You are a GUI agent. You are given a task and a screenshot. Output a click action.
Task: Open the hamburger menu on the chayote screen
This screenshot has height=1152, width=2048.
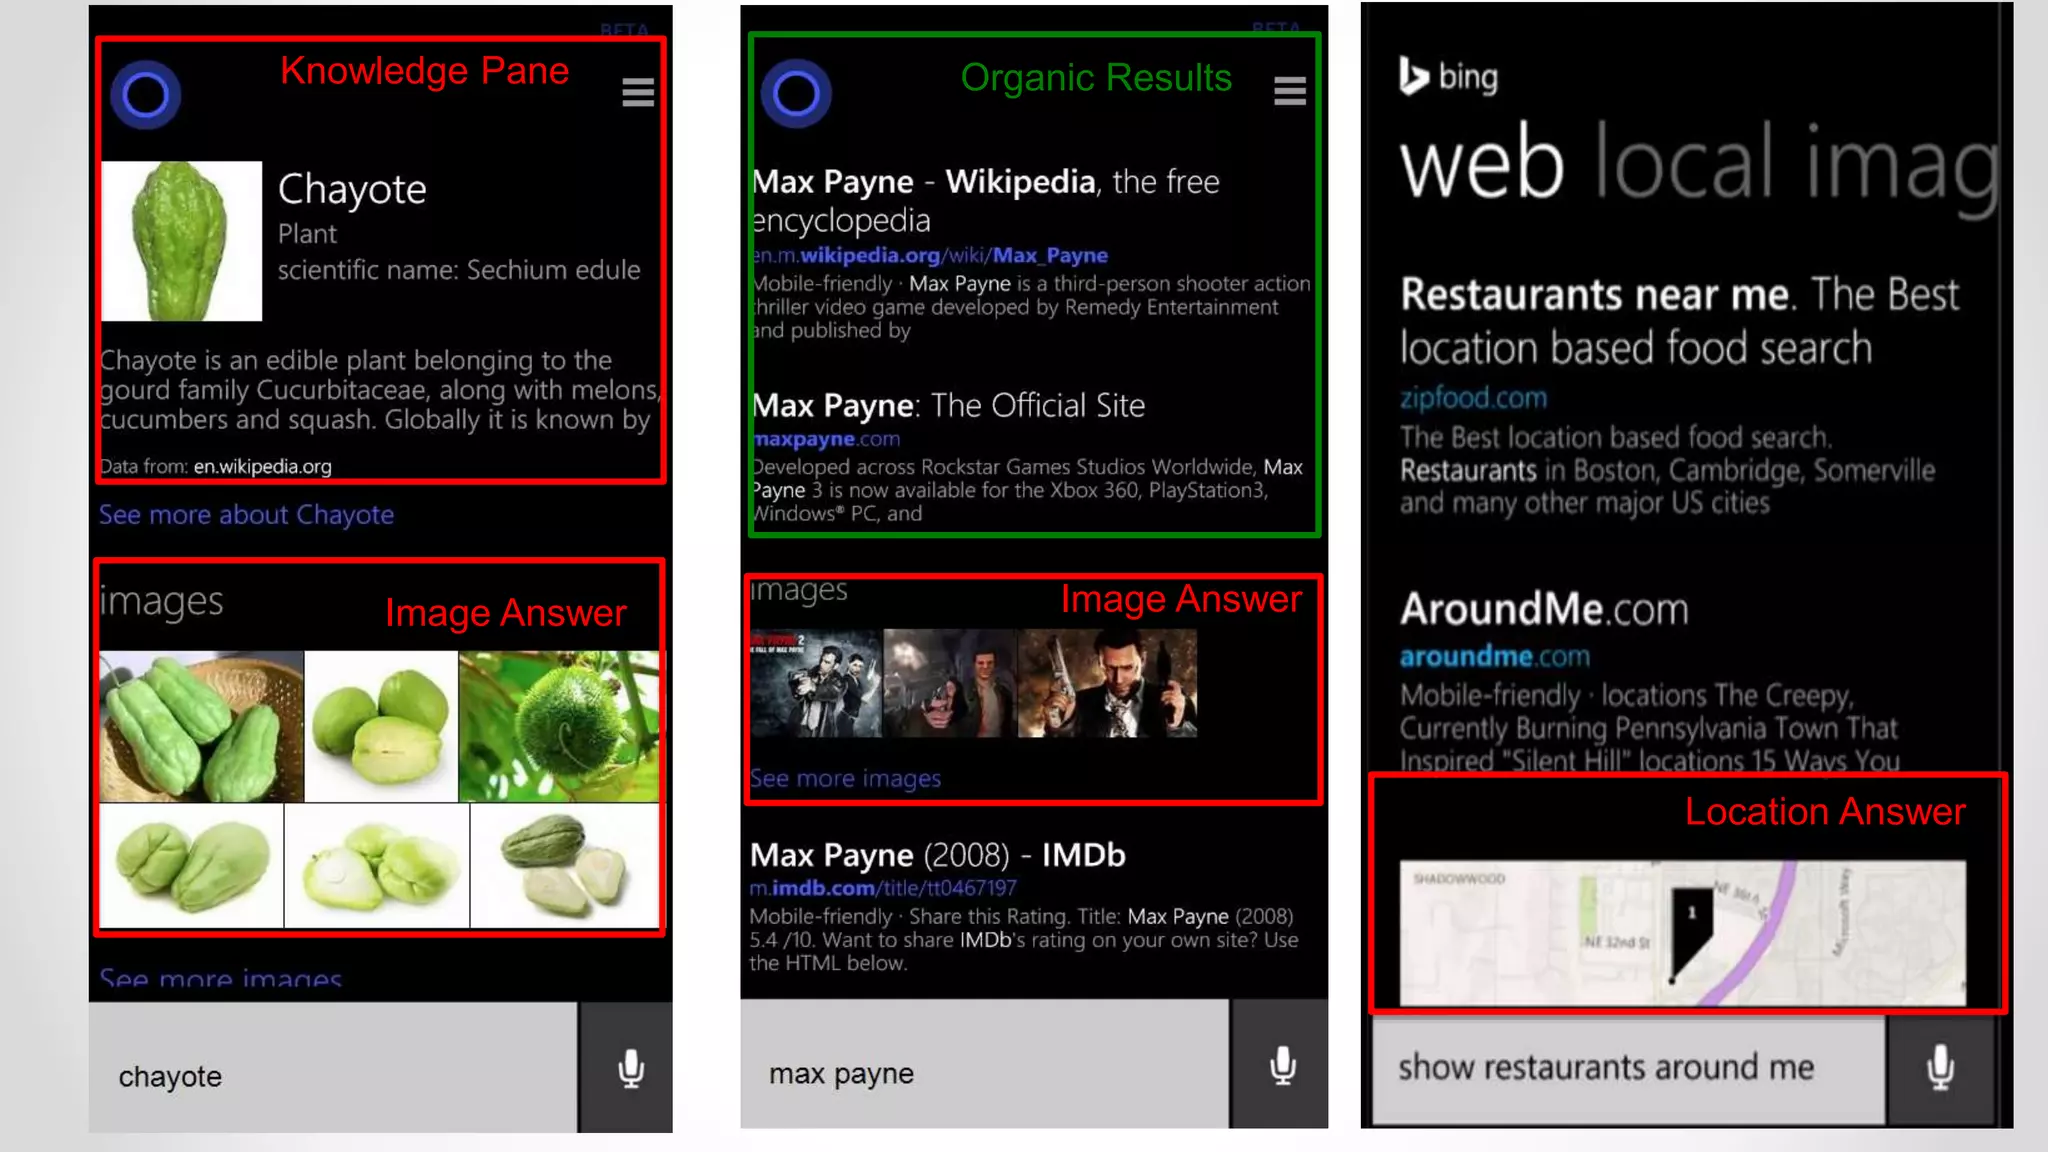coord(638,92)
